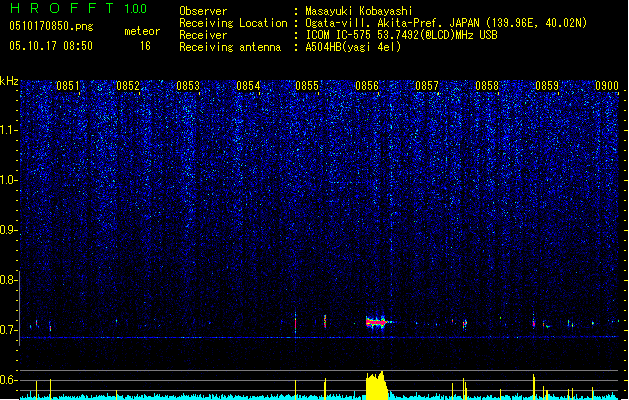Click the 0855 time marker
629x400 pixels.
307,86
